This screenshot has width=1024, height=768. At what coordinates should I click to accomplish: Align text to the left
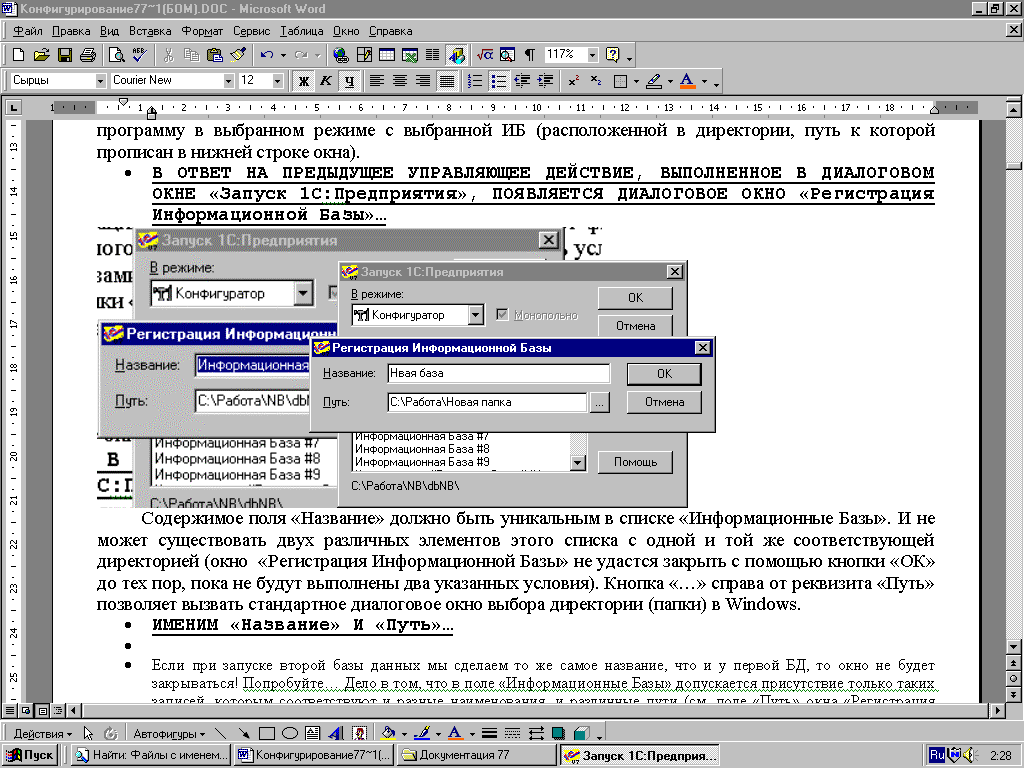(377, 81)
